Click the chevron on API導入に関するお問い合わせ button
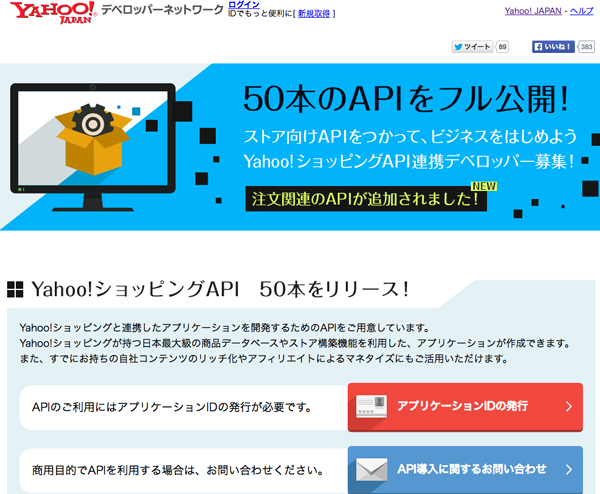The width and height of the screenshot is (600, 494). [x=568, y=469]
